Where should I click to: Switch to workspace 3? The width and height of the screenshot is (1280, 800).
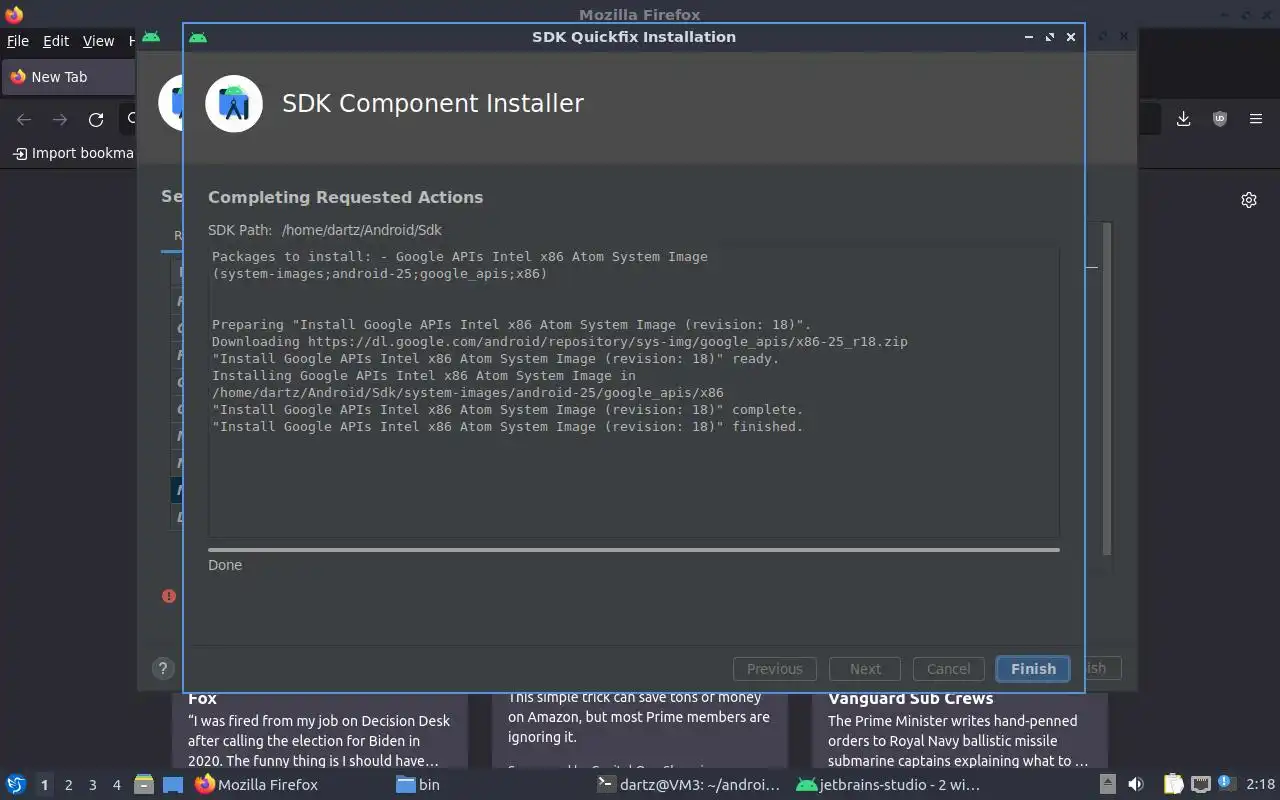pos(93,785)
